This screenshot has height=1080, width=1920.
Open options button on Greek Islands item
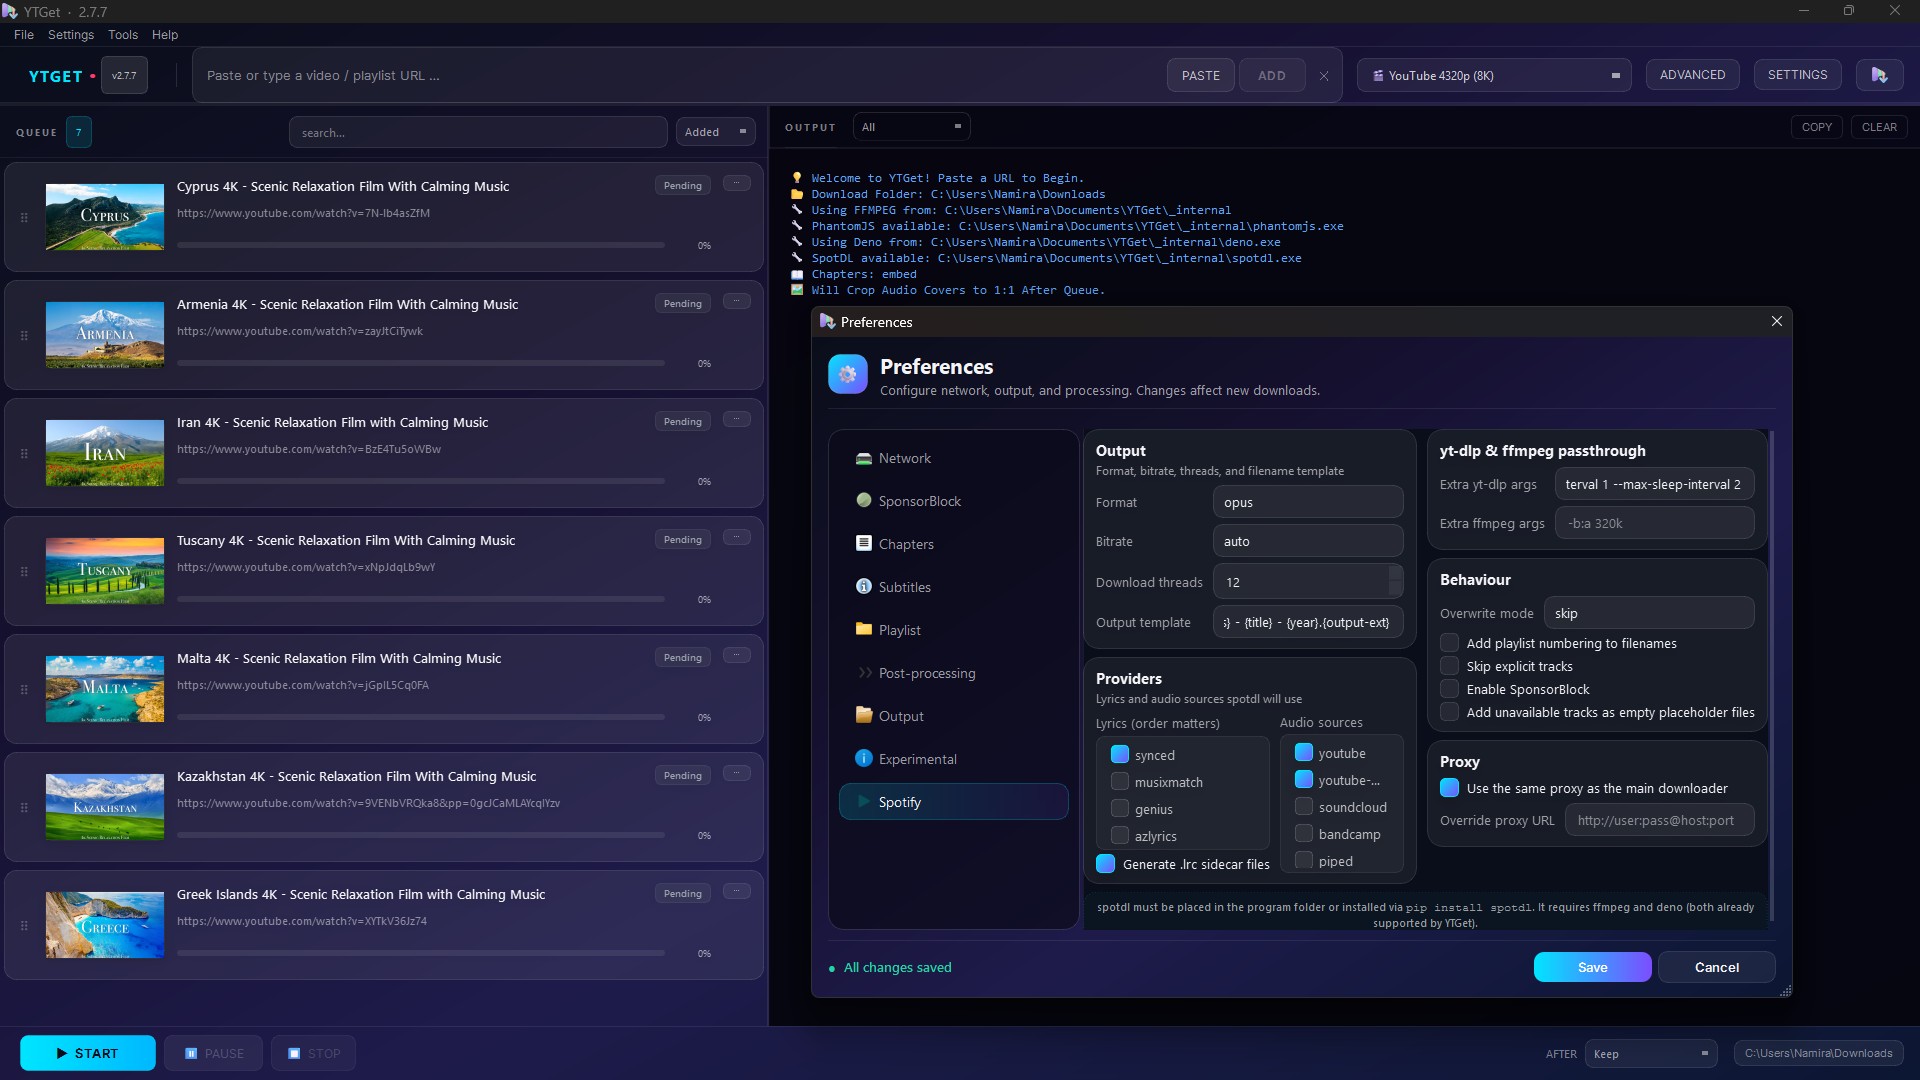pyautogui.click(x=737, y=891)
